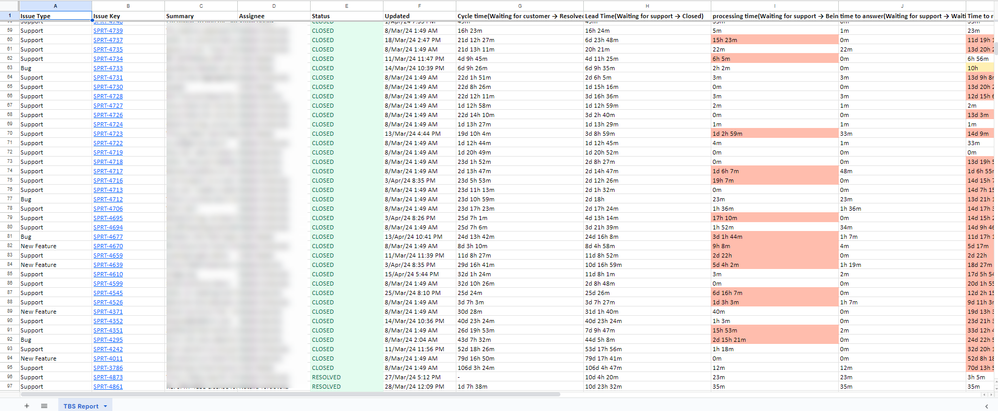Open the all sheets list icon
Image resolution: width=998 pixels, height=411 pixels.
[x=44, y=405]
